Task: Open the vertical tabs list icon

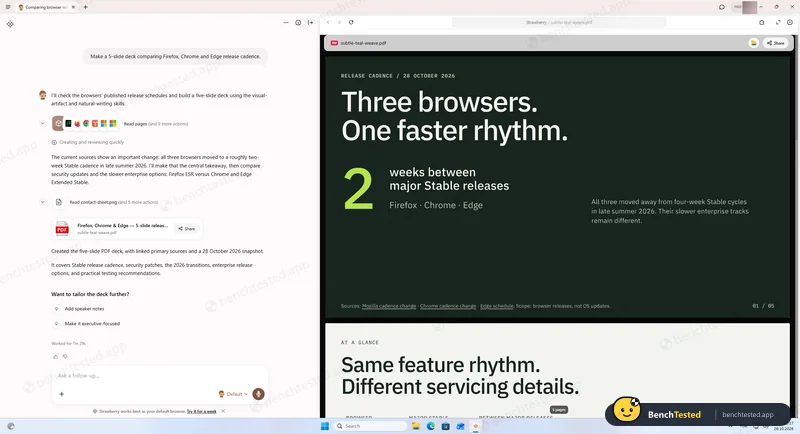Action: click(x=8, y=7)
